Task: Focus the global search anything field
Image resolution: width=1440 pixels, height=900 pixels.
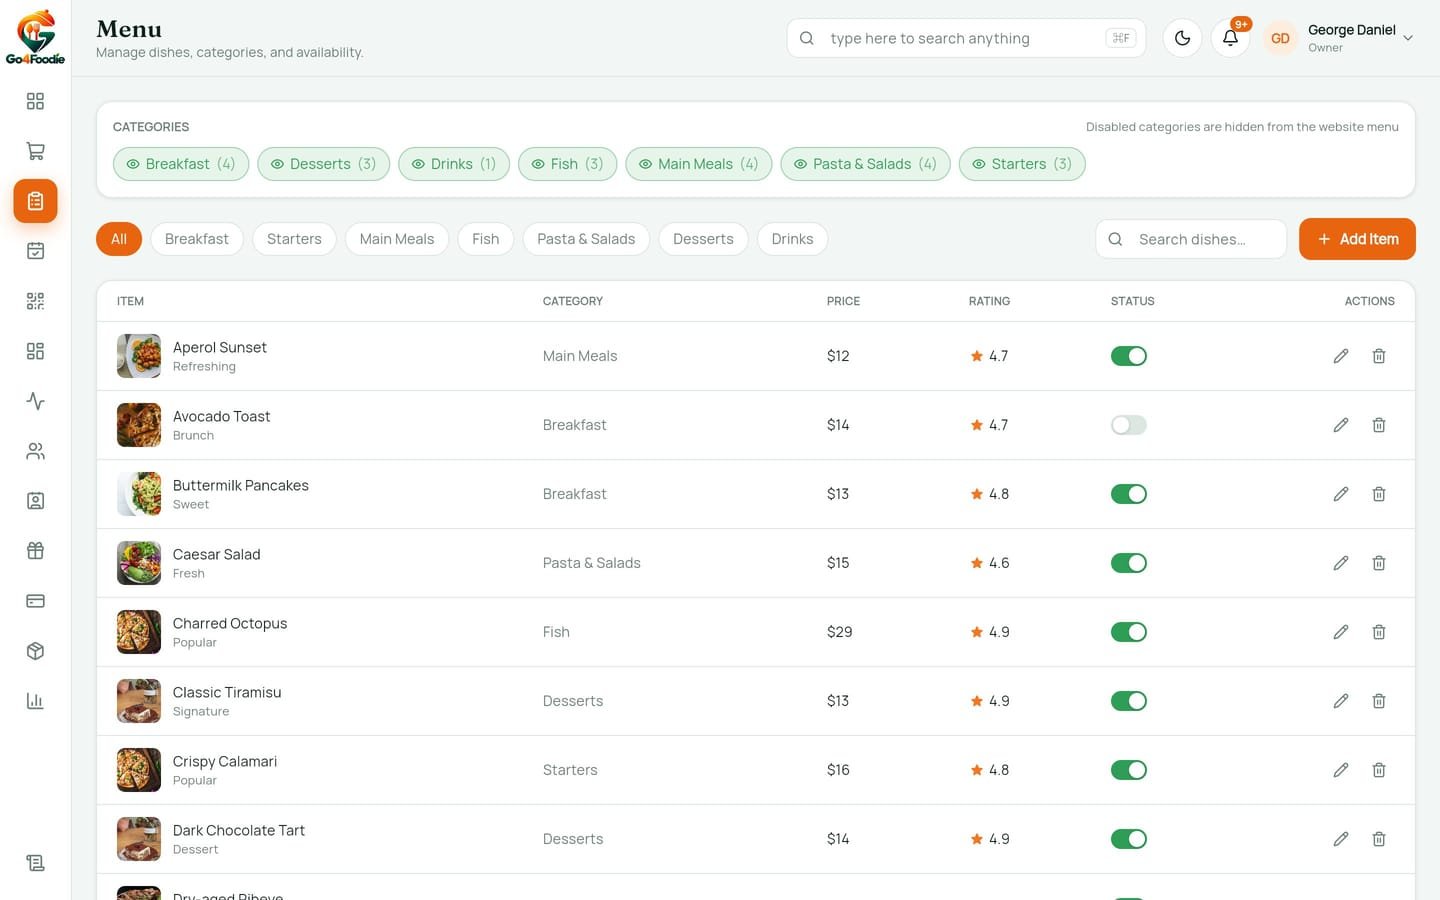Action: click(x=966, y=38)
